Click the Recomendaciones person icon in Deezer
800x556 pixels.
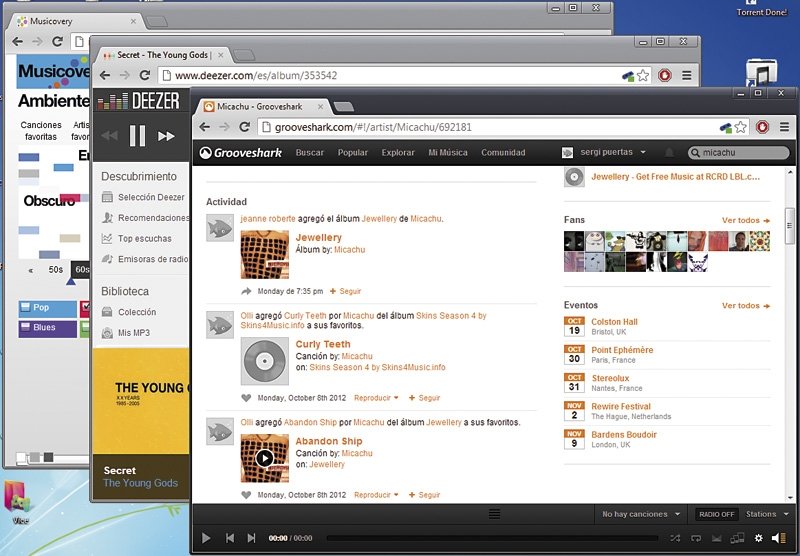107,218
